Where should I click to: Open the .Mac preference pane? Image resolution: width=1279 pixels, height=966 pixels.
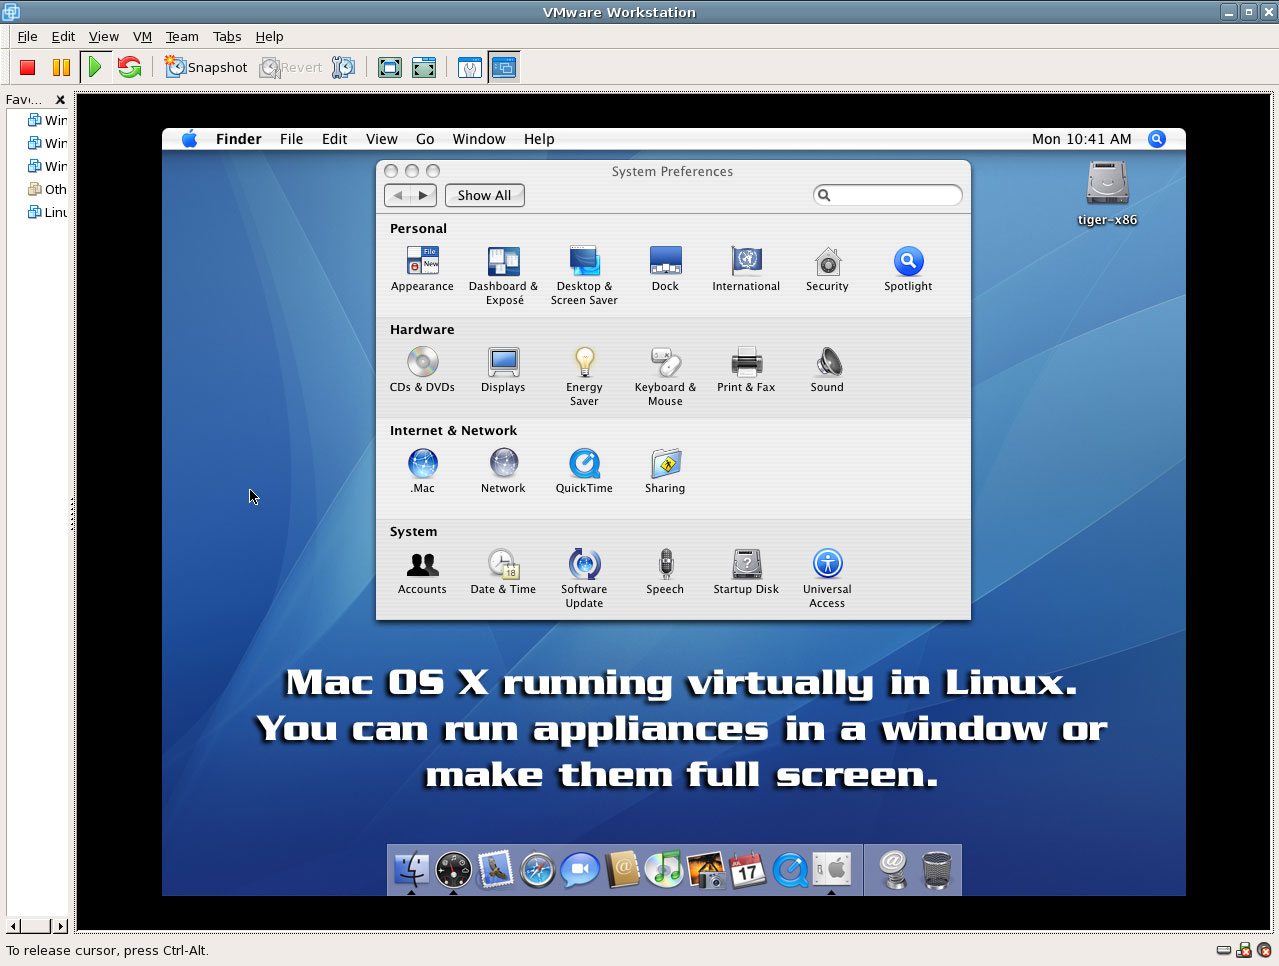coord(422,471)
